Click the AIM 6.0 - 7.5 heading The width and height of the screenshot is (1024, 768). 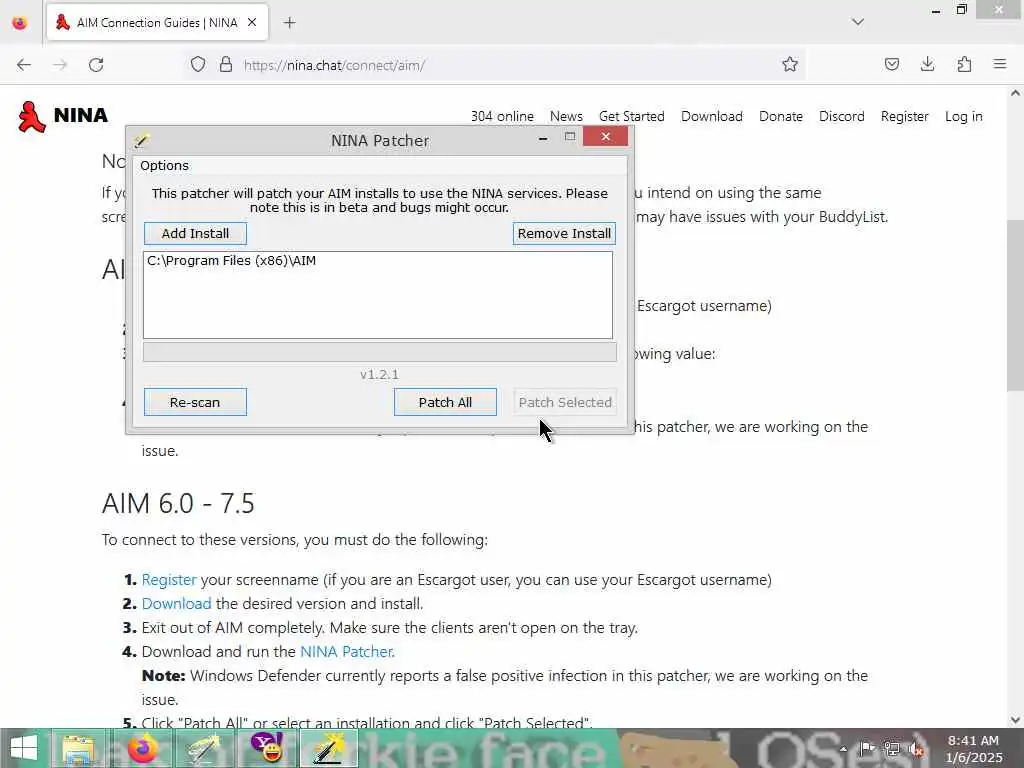pyautogui.click(x=178, y=504)
